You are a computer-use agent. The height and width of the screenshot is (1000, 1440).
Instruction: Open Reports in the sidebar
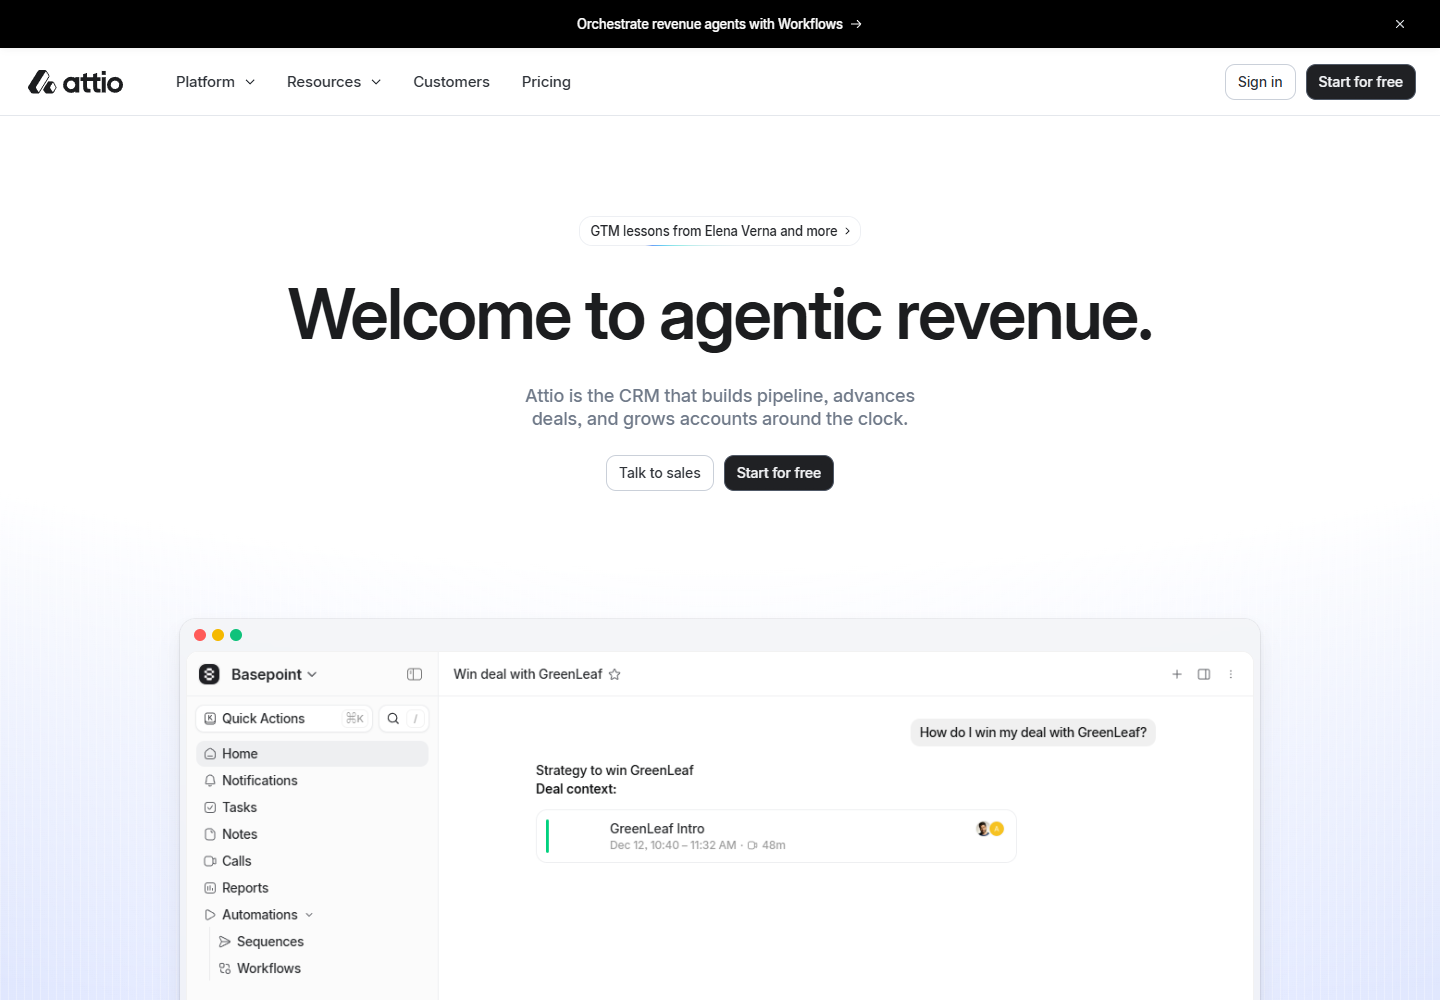point(312,889)
